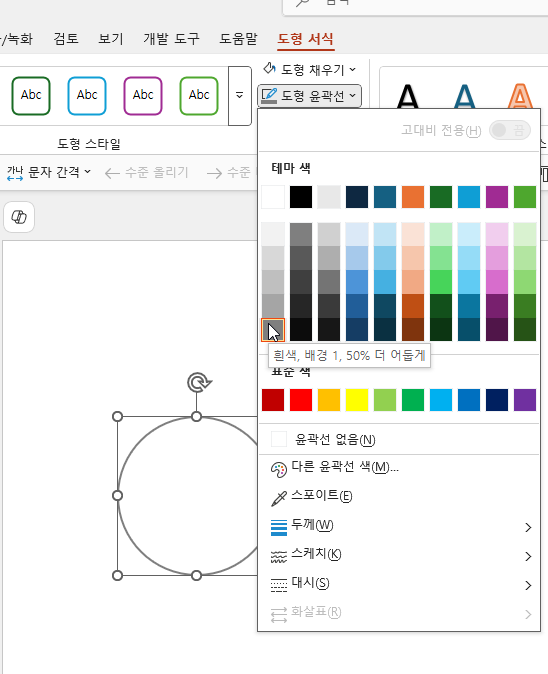Click the rotation handle above the circle

[199, 383]
